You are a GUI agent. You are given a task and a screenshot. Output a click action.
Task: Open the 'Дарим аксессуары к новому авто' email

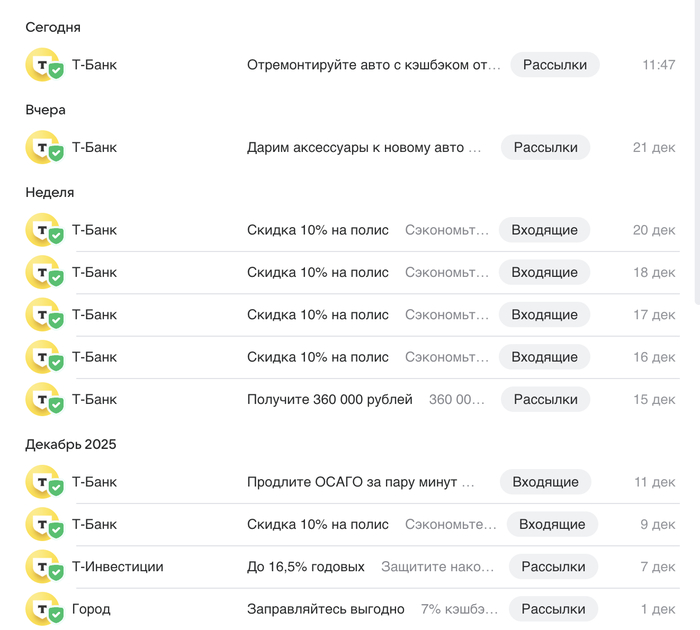point(364,148)
